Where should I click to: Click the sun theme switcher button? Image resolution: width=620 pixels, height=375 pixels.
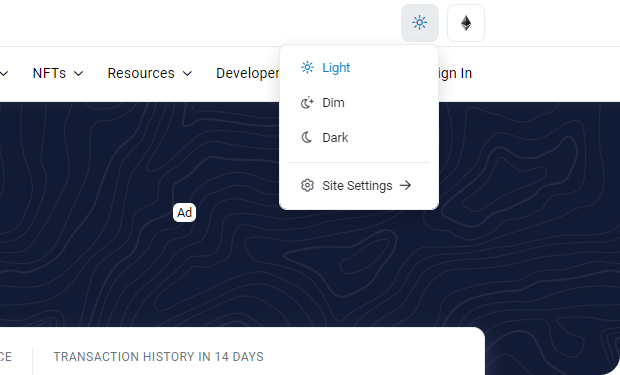[420, 23]
